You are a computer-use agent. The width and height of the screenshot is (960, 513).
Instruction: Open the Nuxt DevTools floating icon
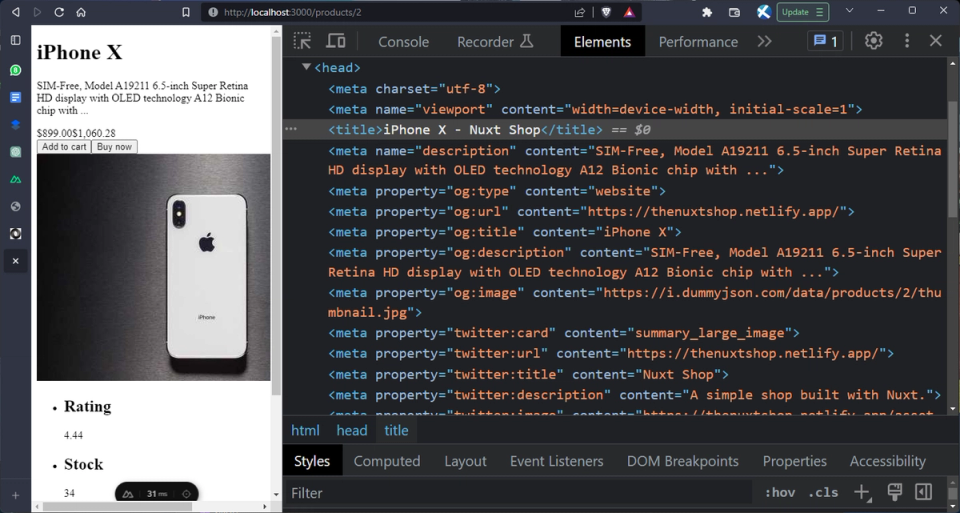pos(128,494)
